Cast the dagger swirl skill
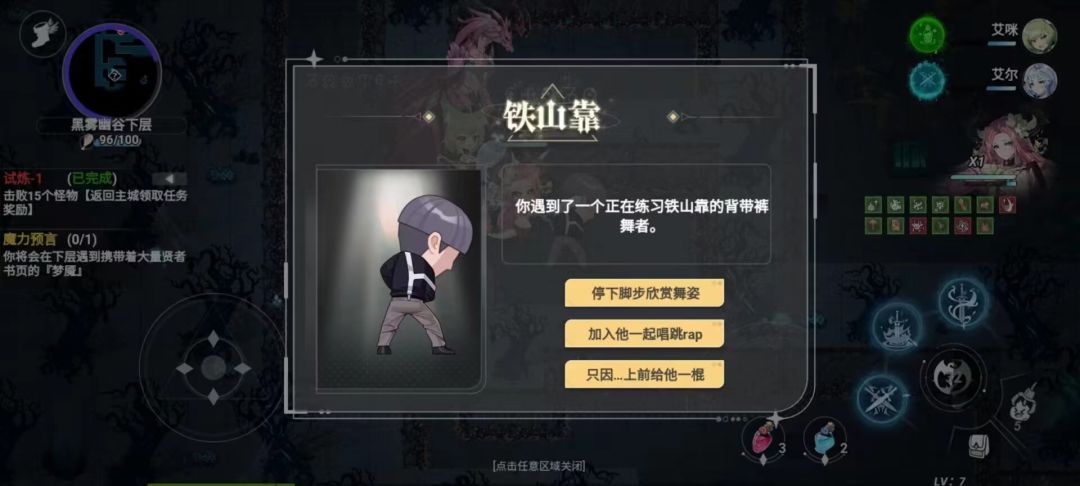 tap(962, 302)
